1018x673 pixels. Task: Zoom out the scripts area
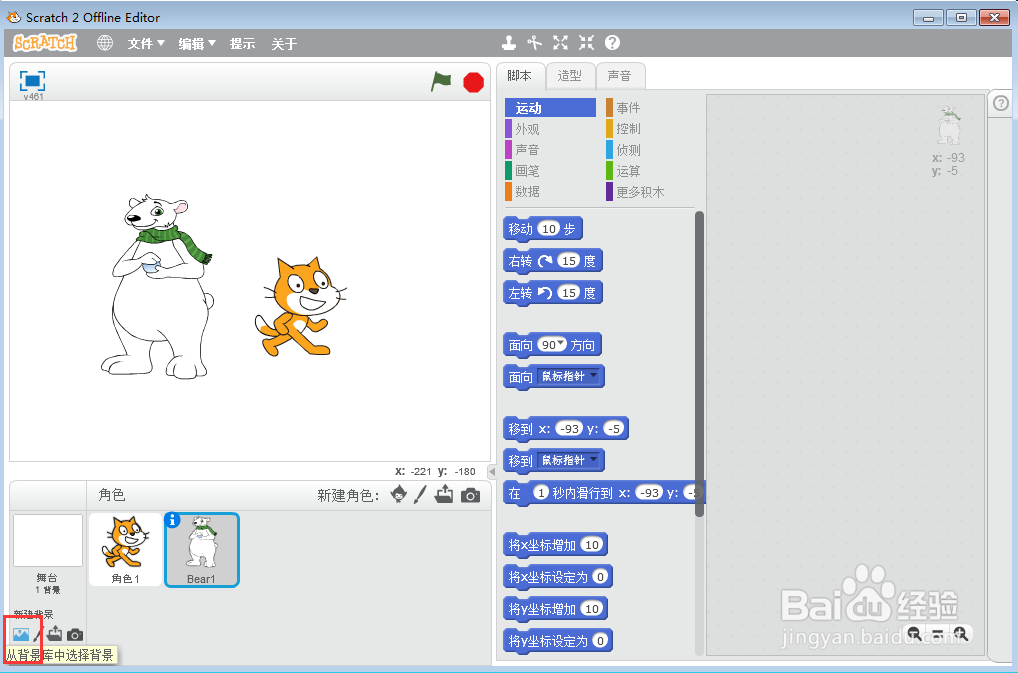coord(913,633)
